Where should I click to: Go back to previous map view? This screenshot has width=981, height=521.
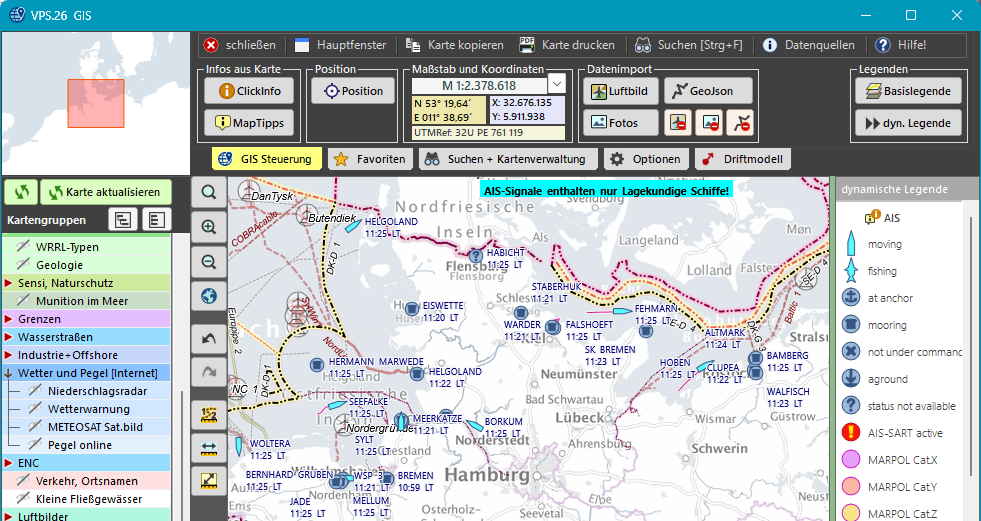pos(209,339)
